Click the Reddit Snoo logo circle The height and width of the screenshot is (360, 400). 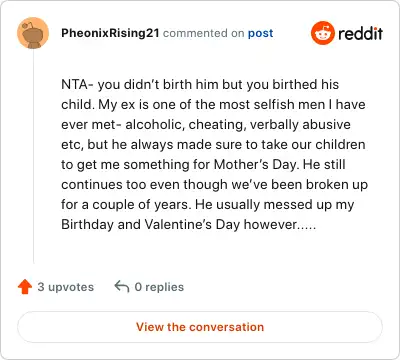coord(323,33)
